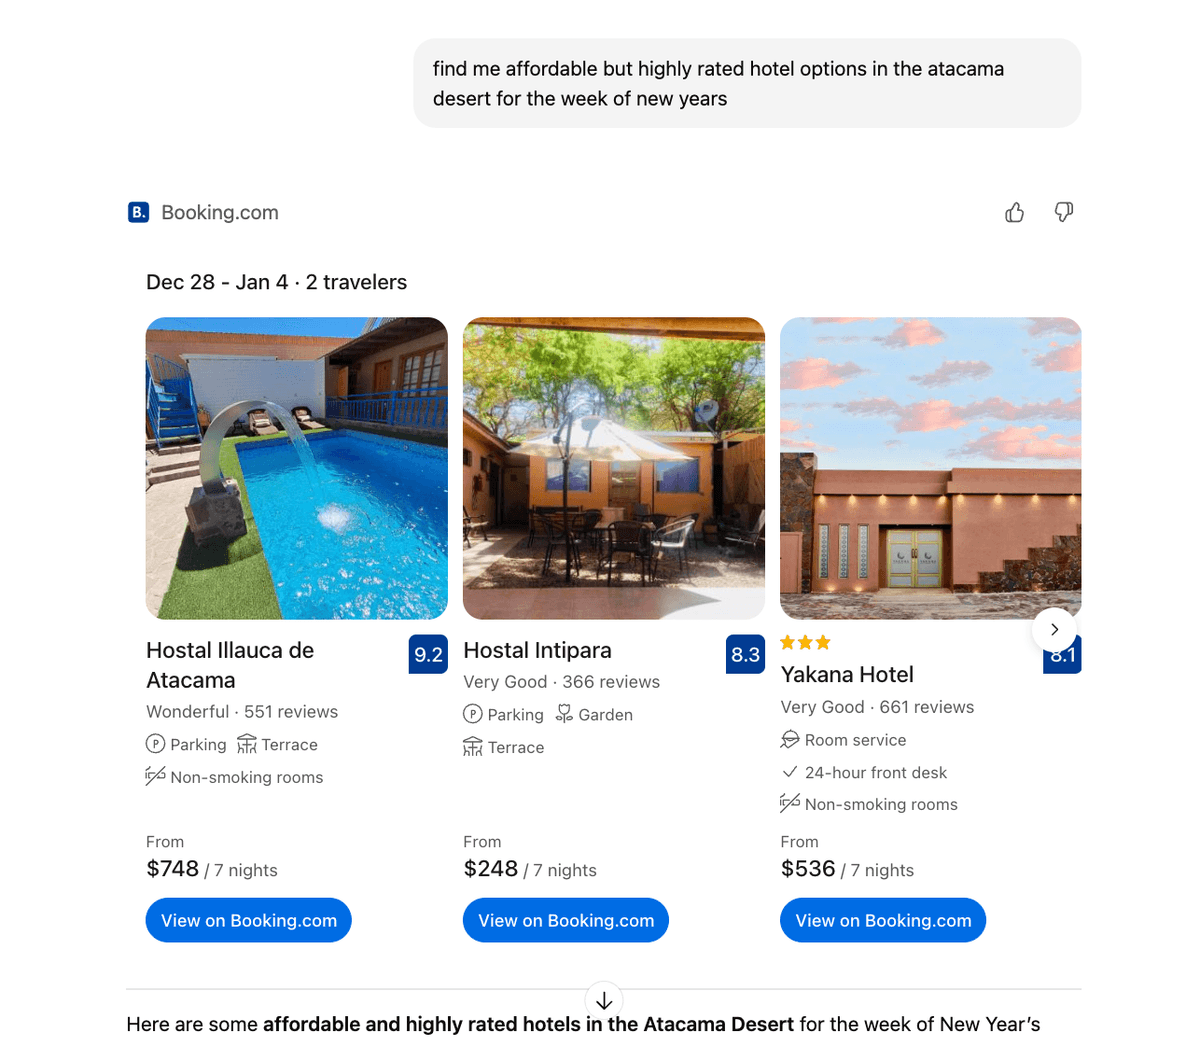The width and height of the screenshot is (1200, 1047).
Task: Give the response a thumbs up
Action: (x=1014, y=212)
